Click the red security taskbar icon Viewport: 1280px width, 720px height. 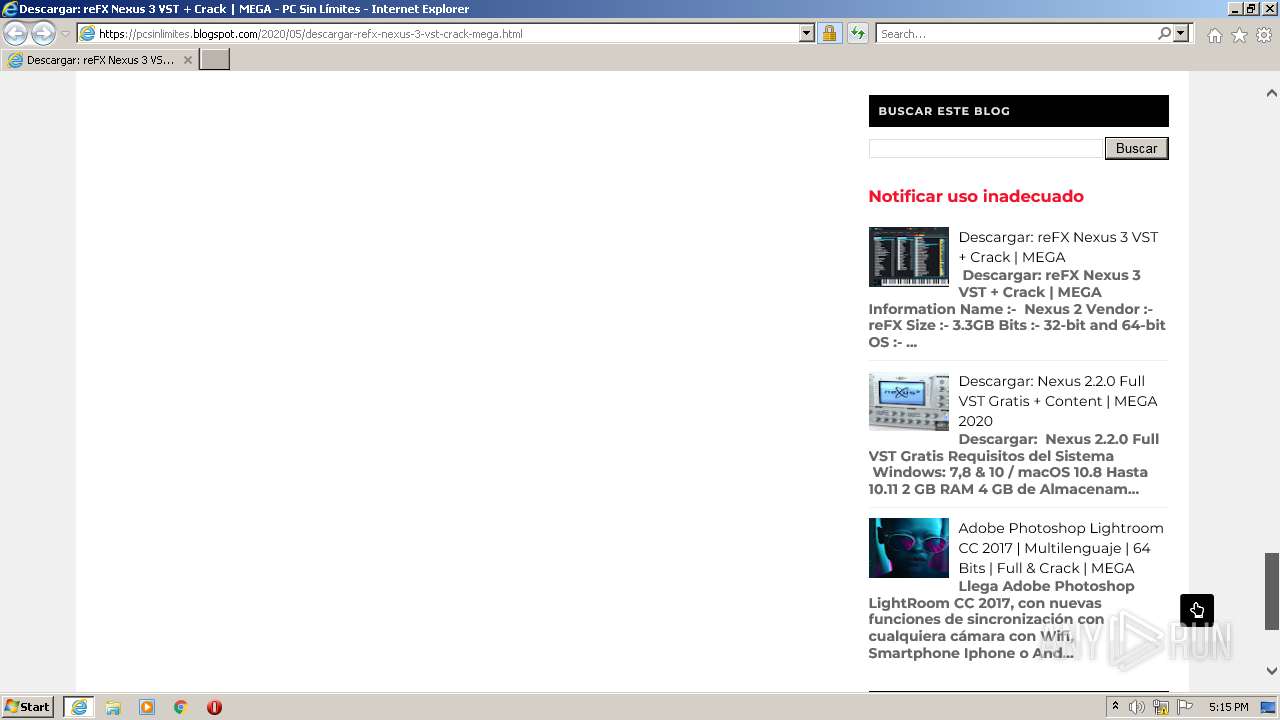click(x=214, y=707)
